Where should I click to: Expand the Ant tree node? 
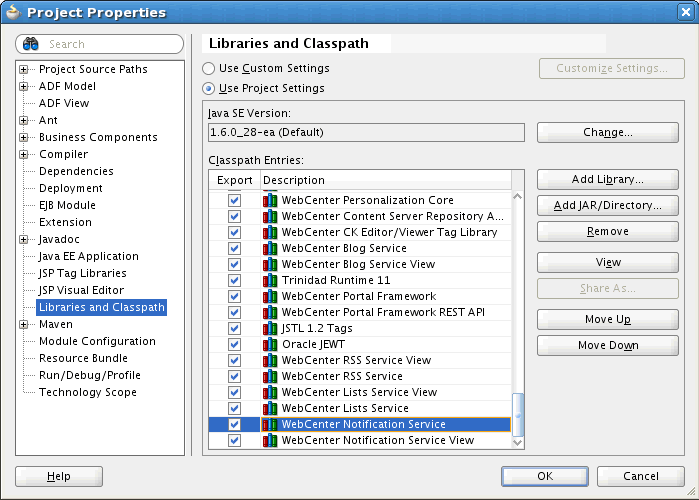[23, 120]
